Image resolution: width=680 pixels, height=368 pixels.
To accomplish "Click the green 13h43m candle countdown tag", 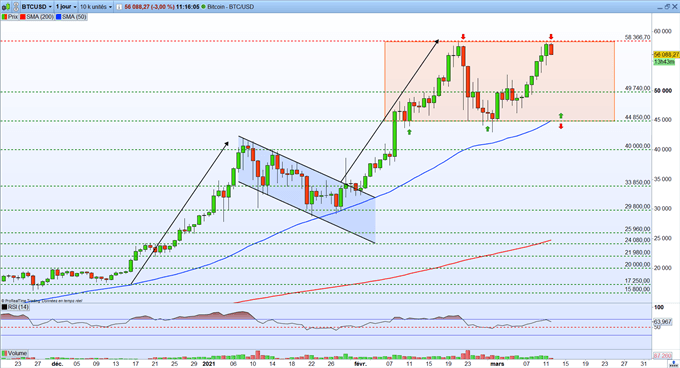I will 664,62.
